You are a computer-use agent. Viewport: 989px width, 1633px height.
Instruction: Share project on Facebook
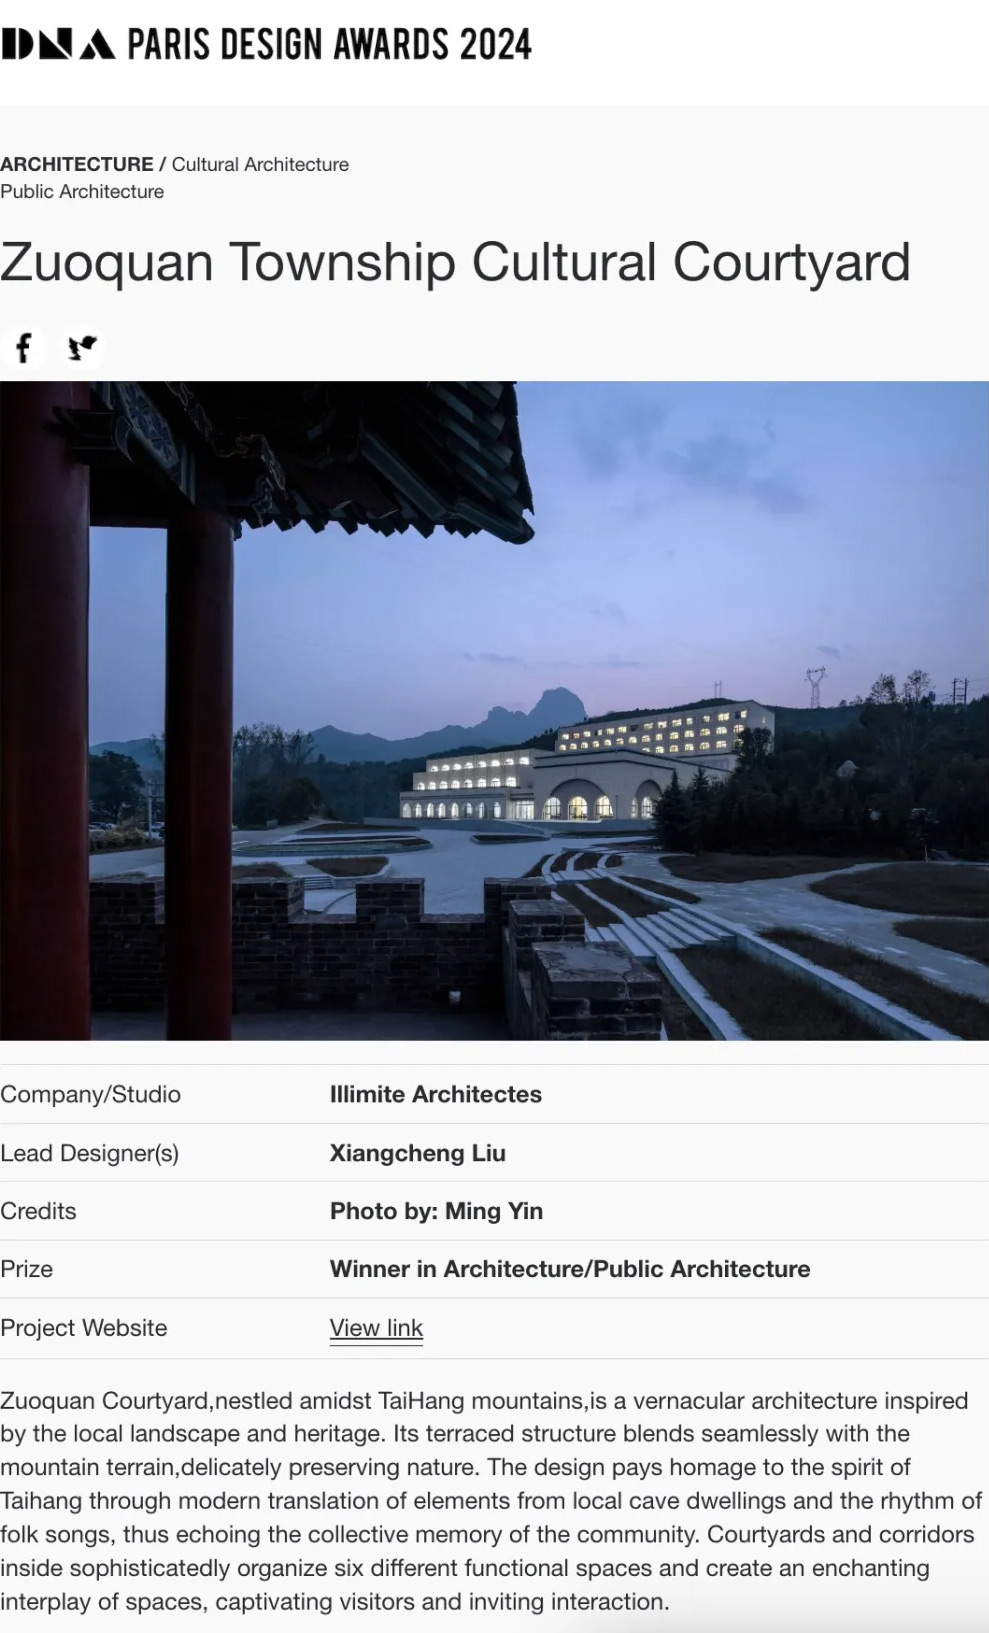(24, 348)
